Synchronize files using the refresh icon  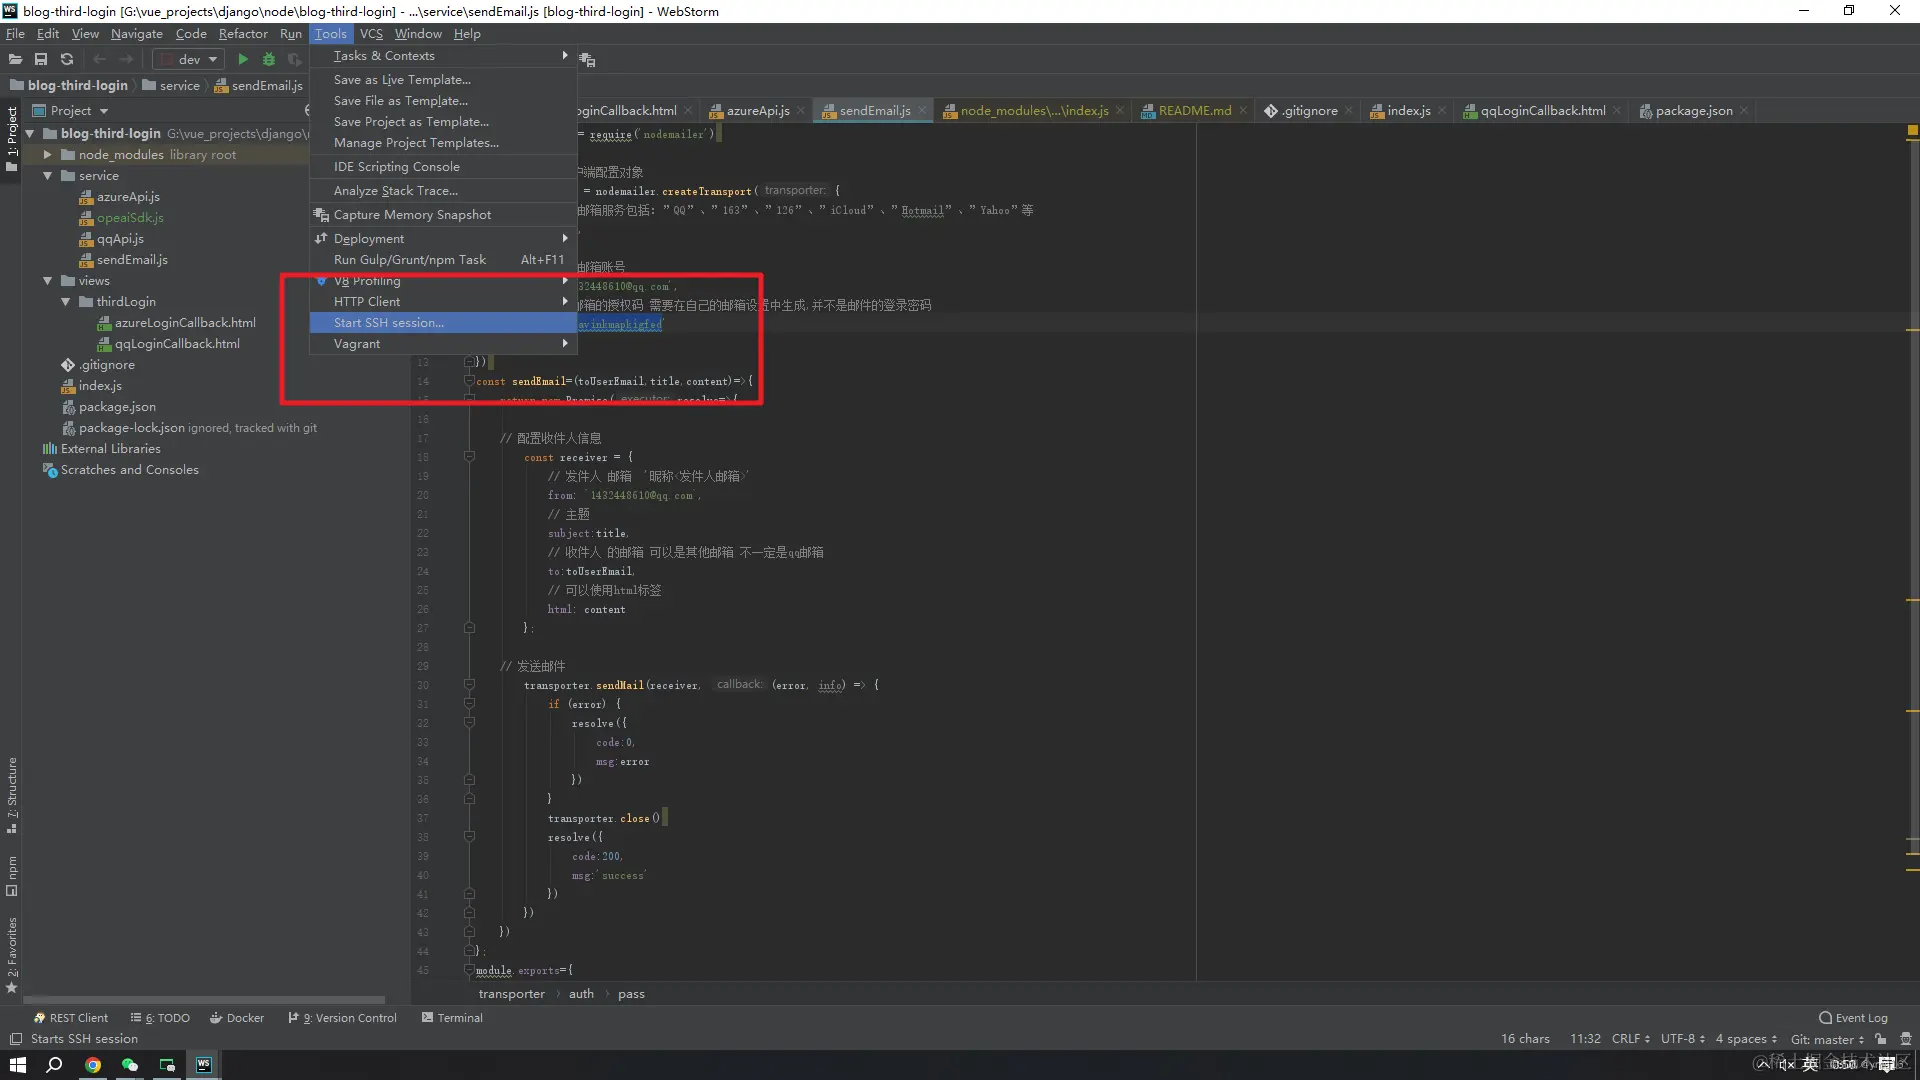67,59
